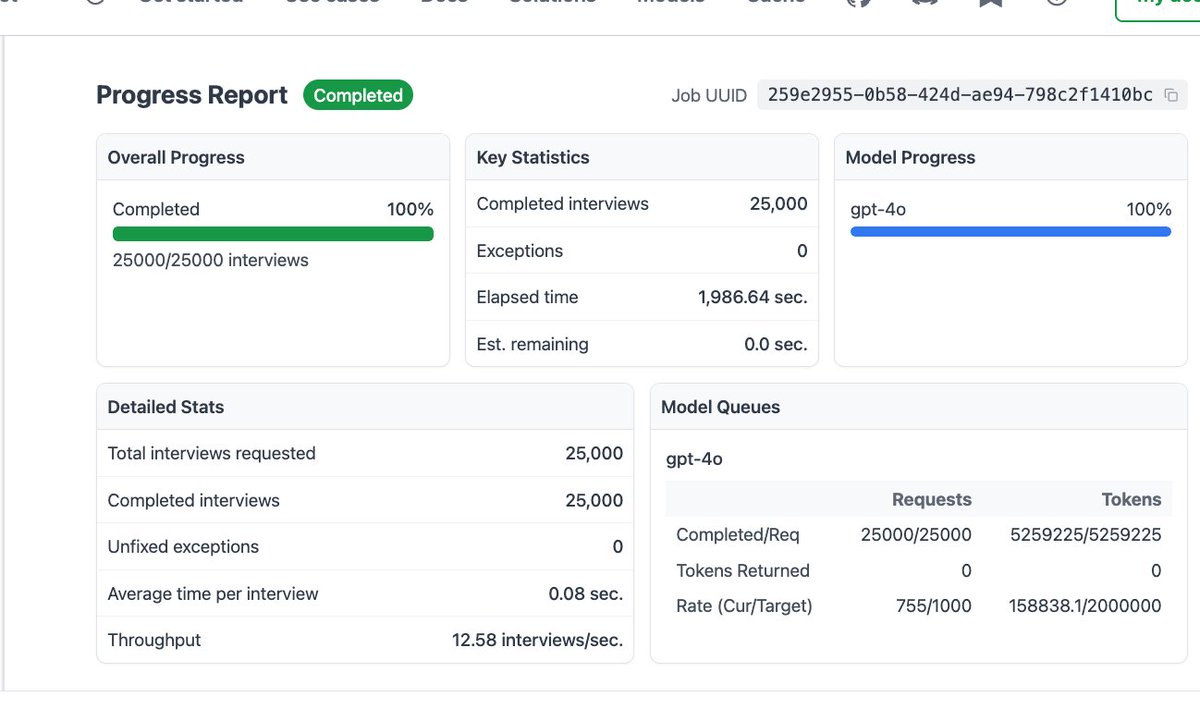Click the Overall Progress panel header
Viewport: 1200px width, 709px height.
pyautogui.click(x=273, y=157)
